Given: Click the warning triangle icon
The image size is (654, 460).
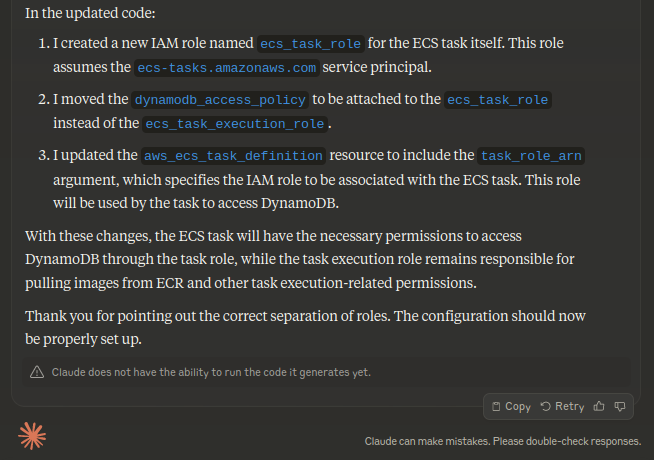Looking at the screenshot, I should click(x=37, y=372).
